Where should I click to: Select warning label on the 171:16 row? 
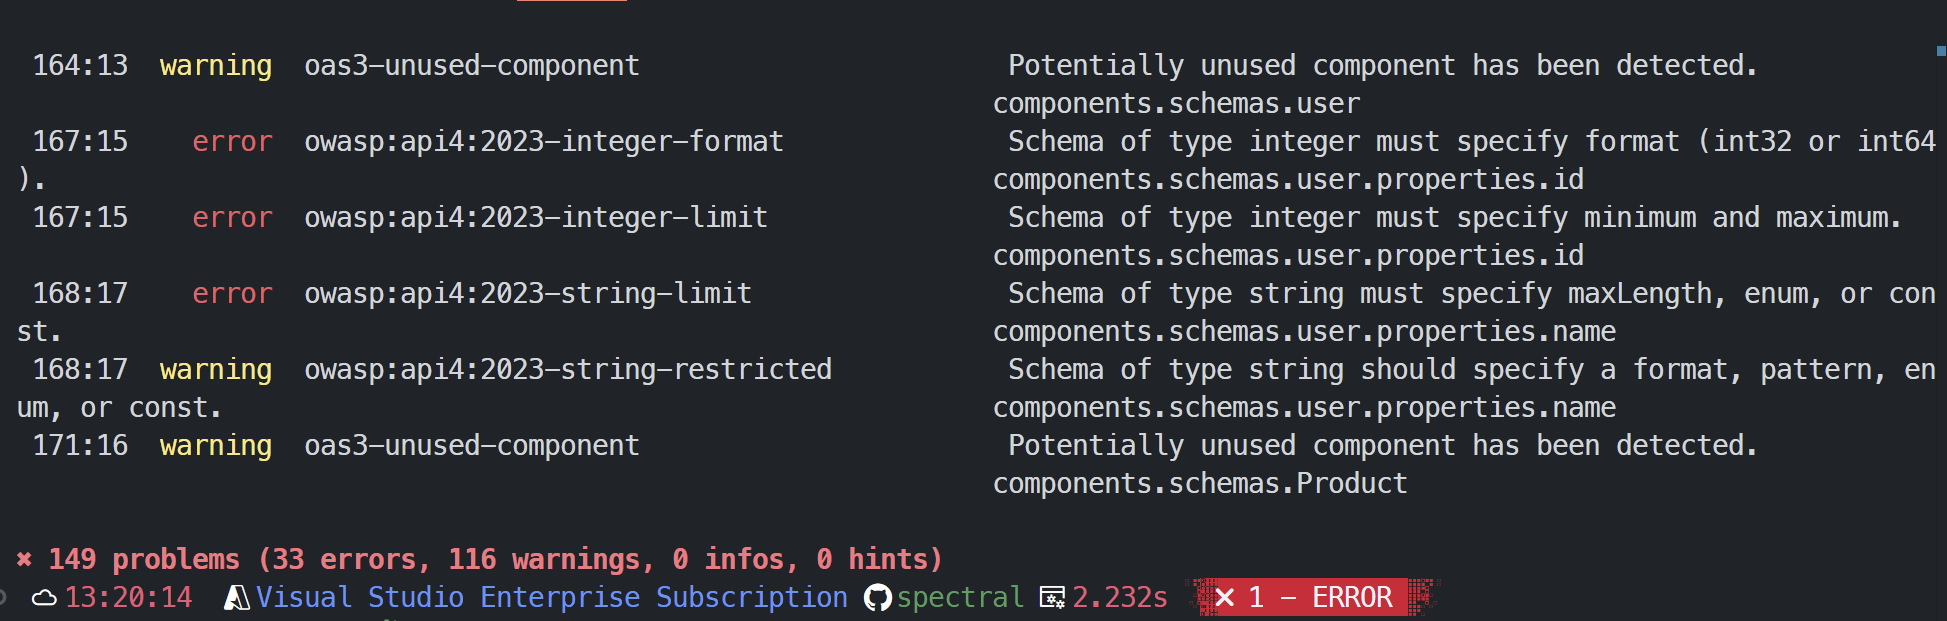216,446
